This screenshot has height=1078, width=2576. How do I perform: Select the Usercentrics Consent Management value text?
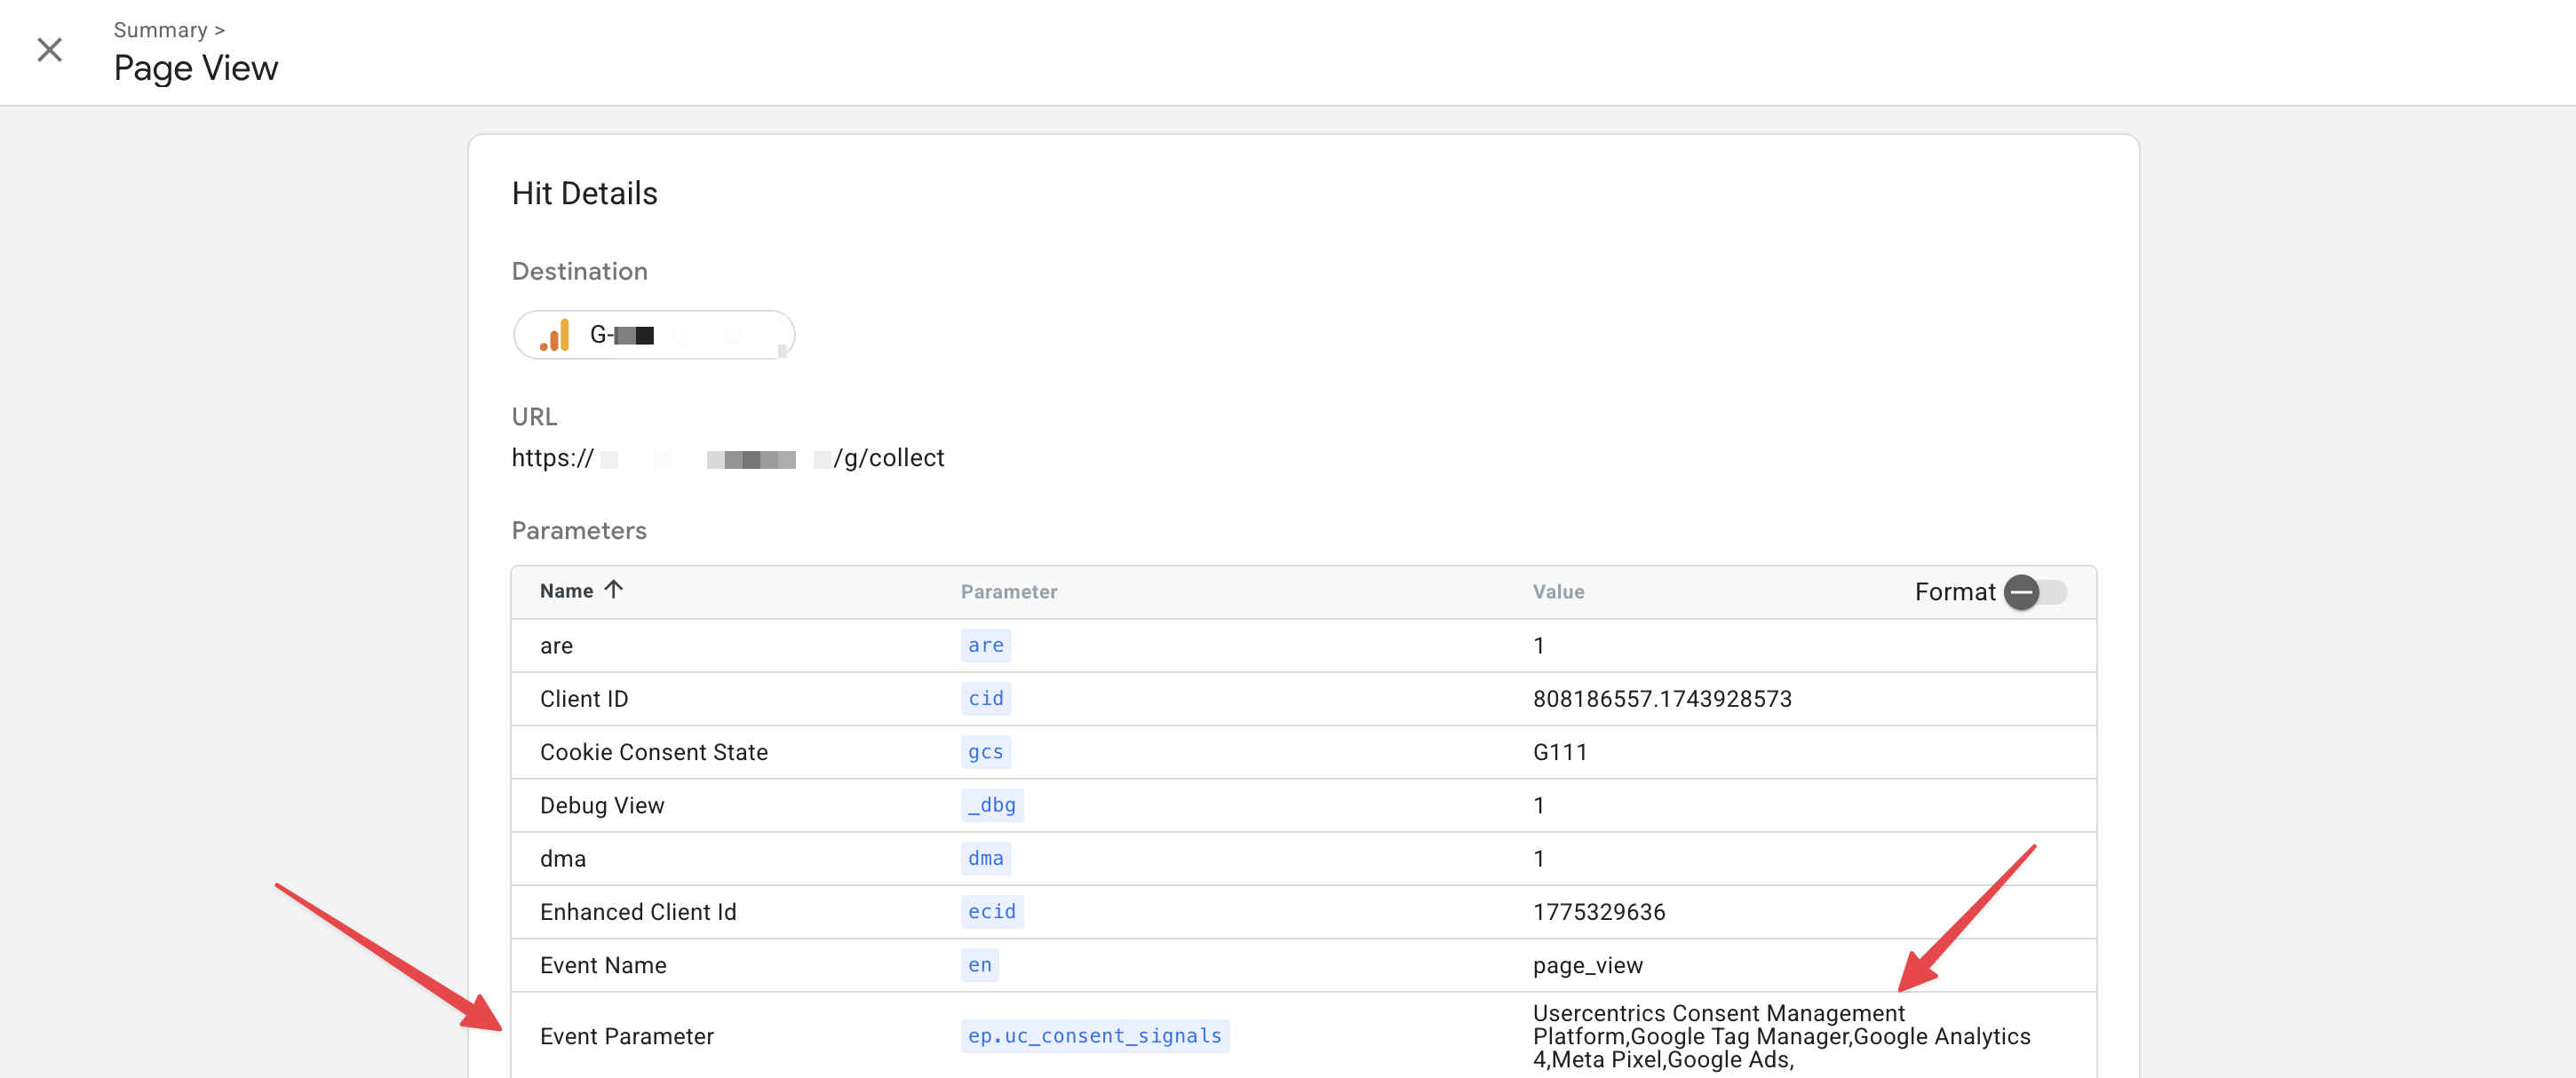tap(1781, 1036)
